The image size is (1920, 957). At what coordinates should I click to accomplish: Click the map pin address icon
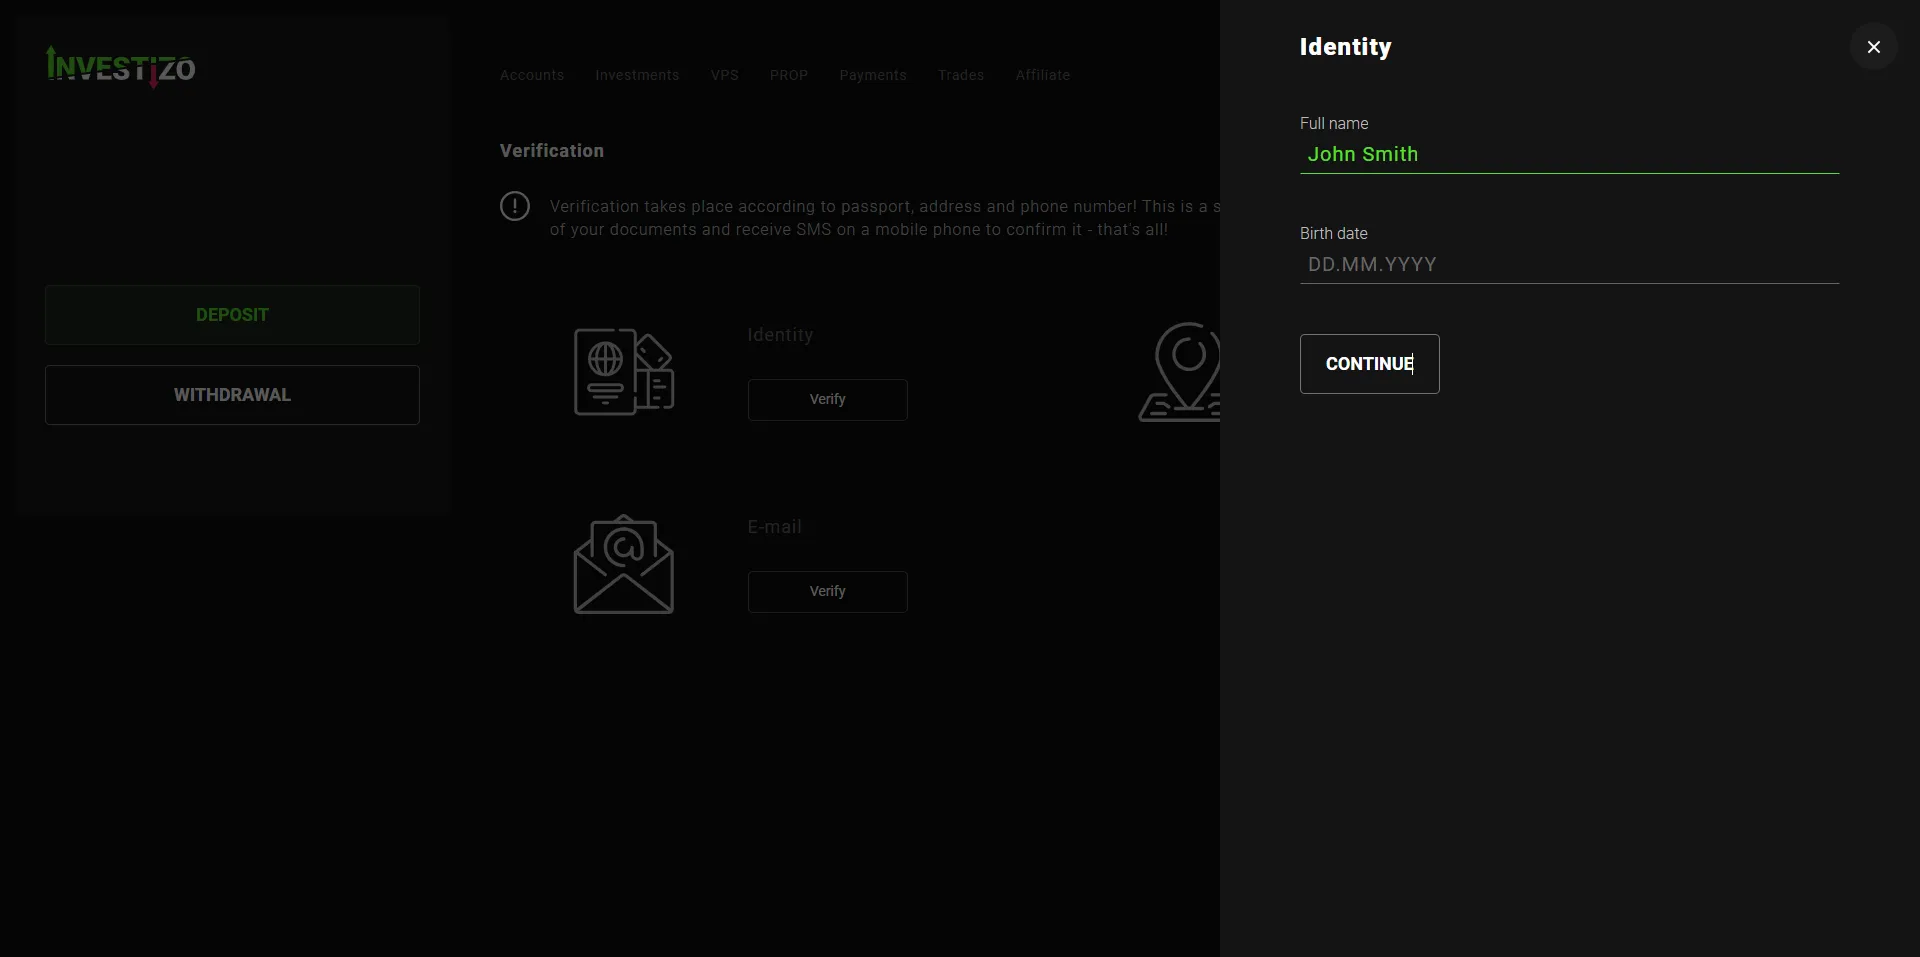pos(1180,372)
